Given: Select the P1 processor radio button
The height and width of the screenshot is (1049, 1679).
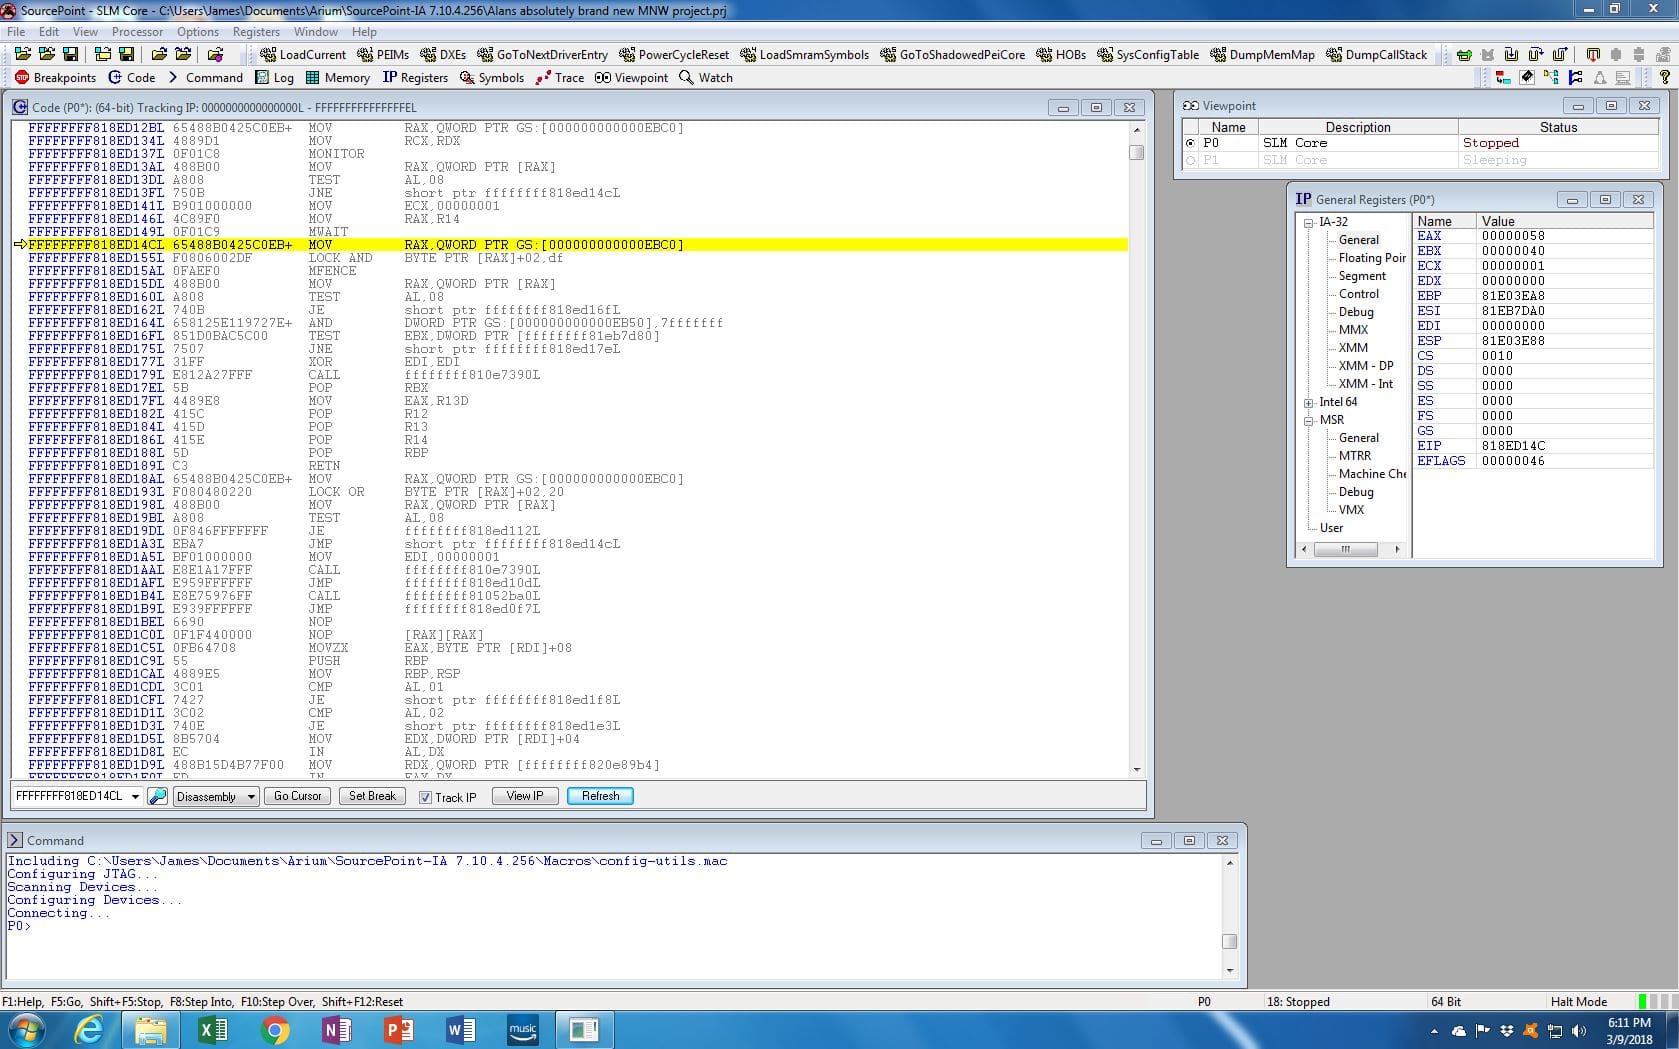Looking at the screenshot, I should pos(1190,160).
